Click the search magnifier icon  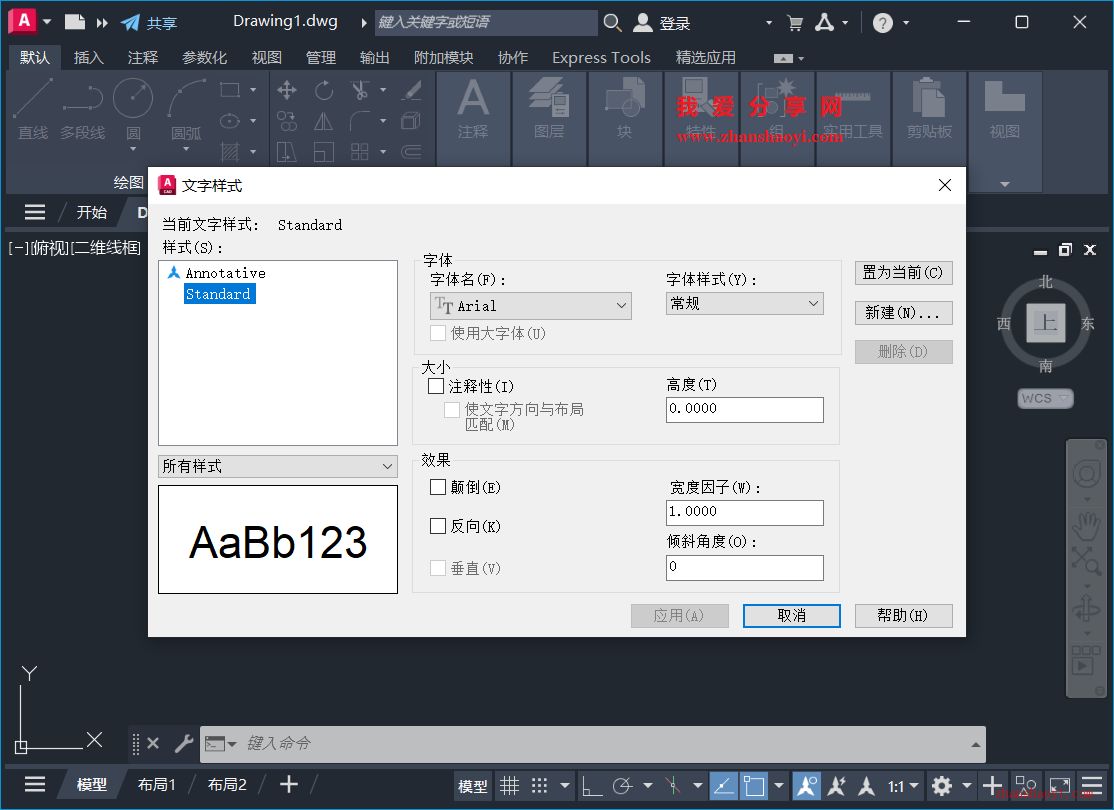coord(612,23)
